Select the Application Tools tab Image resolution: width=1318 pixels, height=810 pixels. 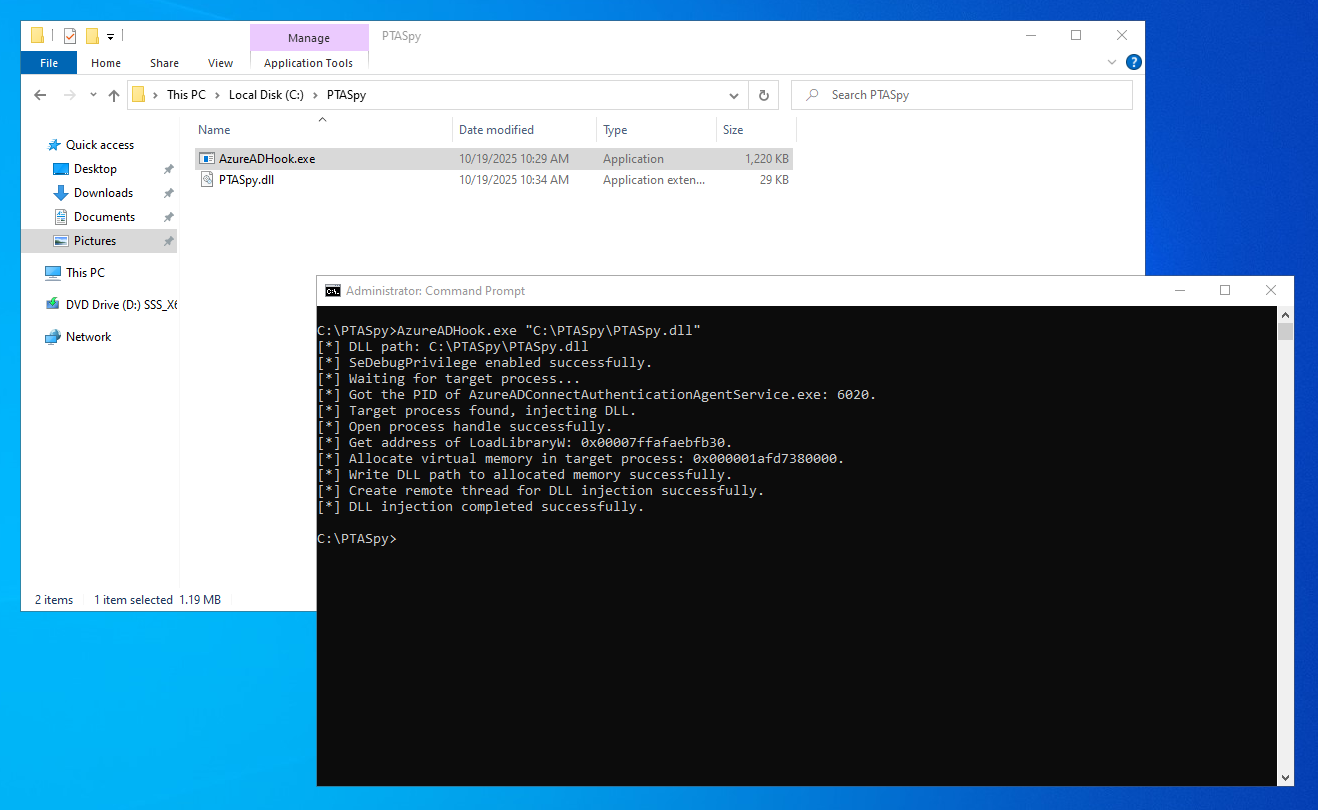pyautogui.click(x=308, y=63)
